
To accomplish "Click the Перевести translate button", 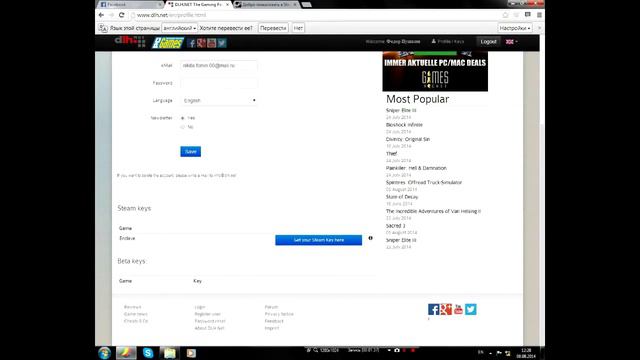I will click(x=273, y=28).
